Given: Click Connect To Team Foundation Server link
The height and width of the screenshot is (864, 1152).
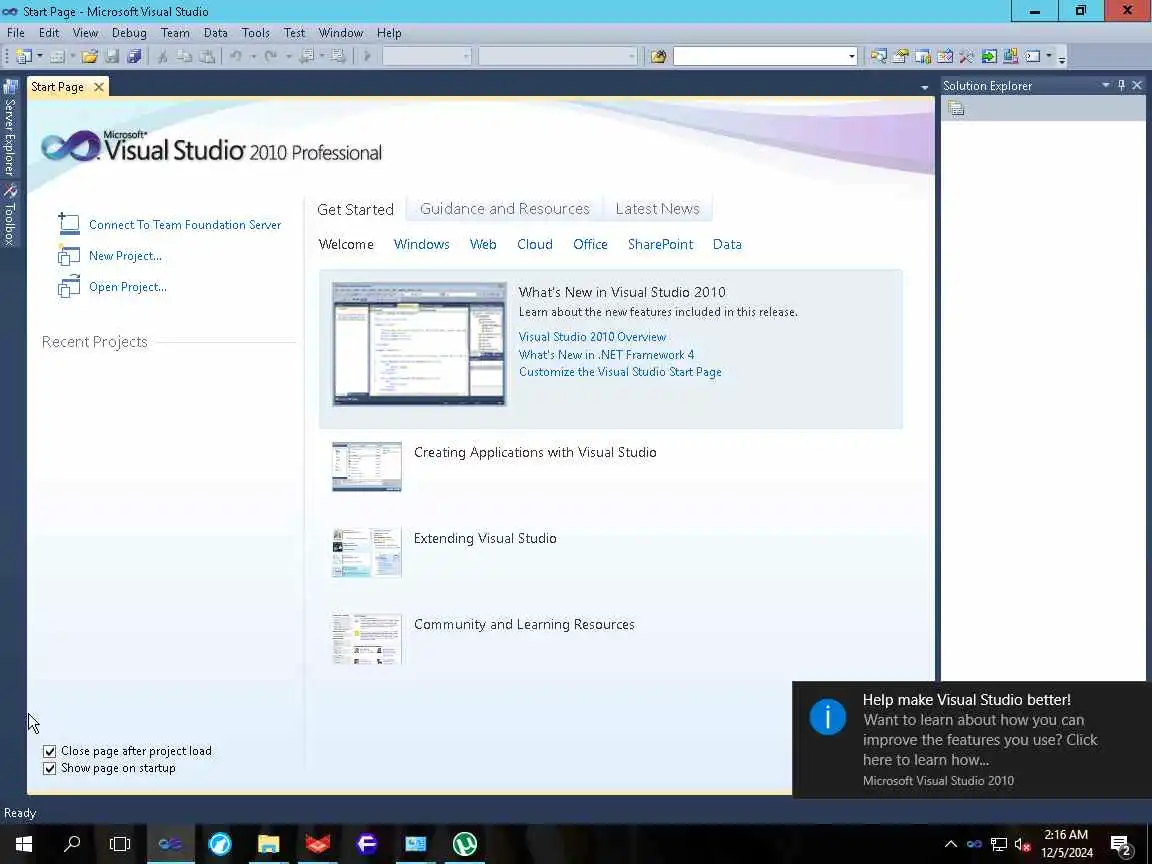Looking at the screenshot, I should click(x=185, y=225).
